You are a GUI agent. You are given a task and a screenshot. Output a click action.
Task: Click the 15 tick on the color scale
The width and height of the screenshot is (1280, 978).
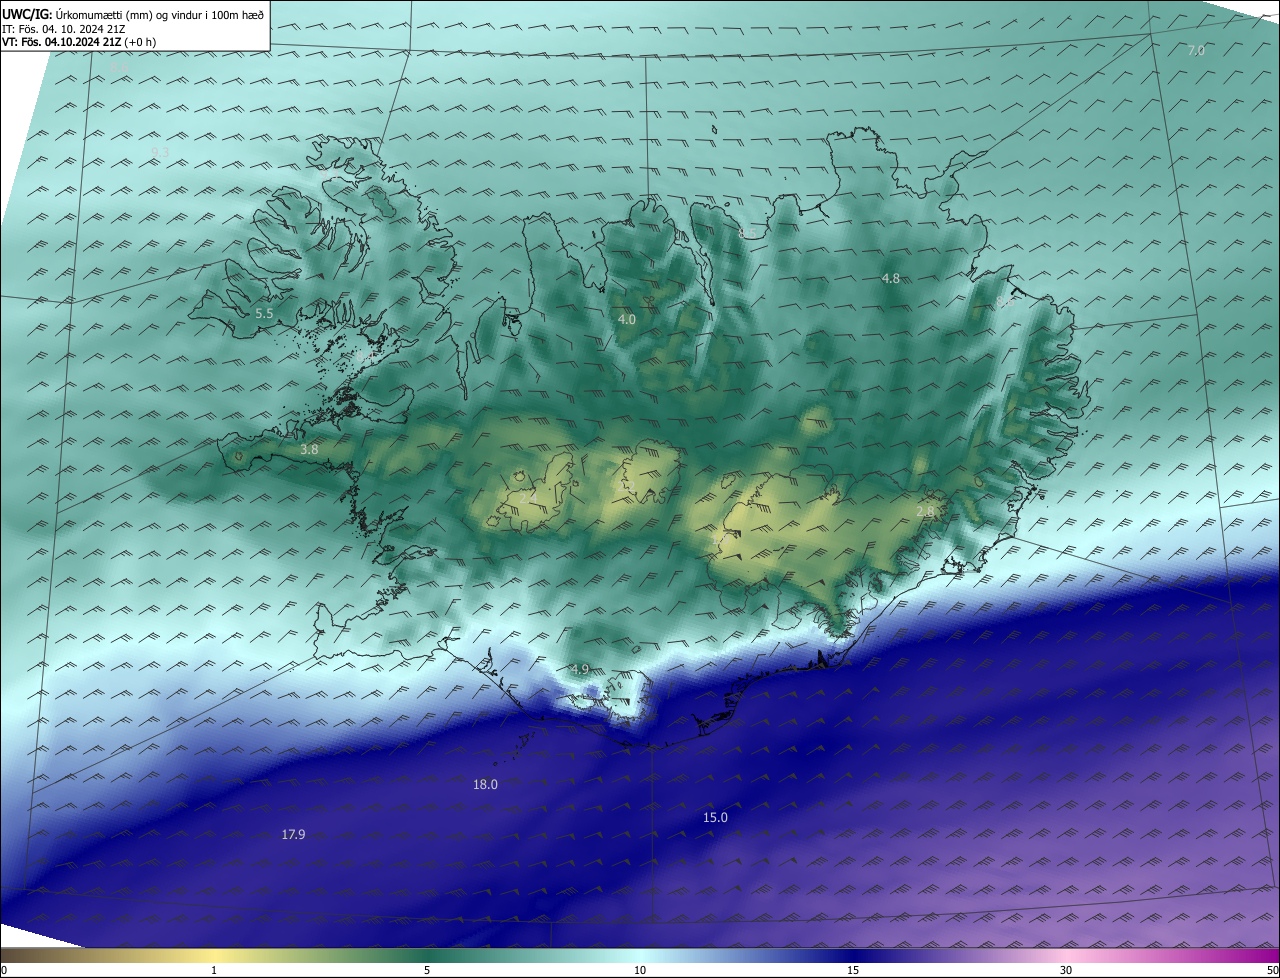point(853,970)
